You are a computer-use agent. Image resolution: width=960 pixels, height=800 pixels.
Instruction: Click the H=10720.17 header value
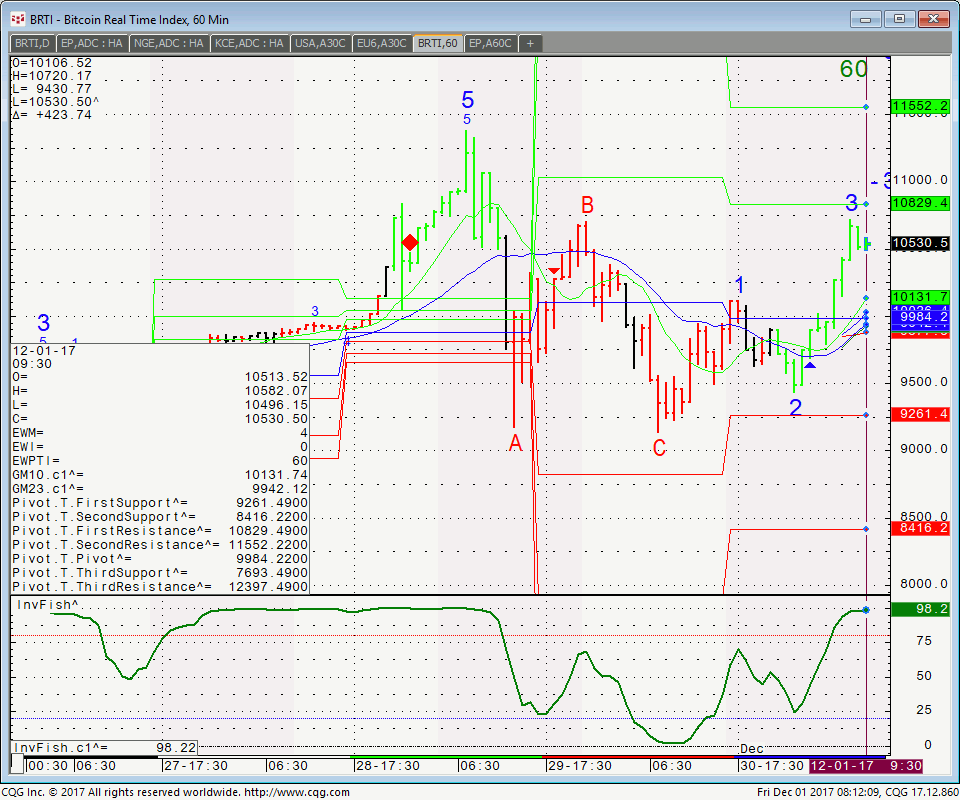pos(52,76)
